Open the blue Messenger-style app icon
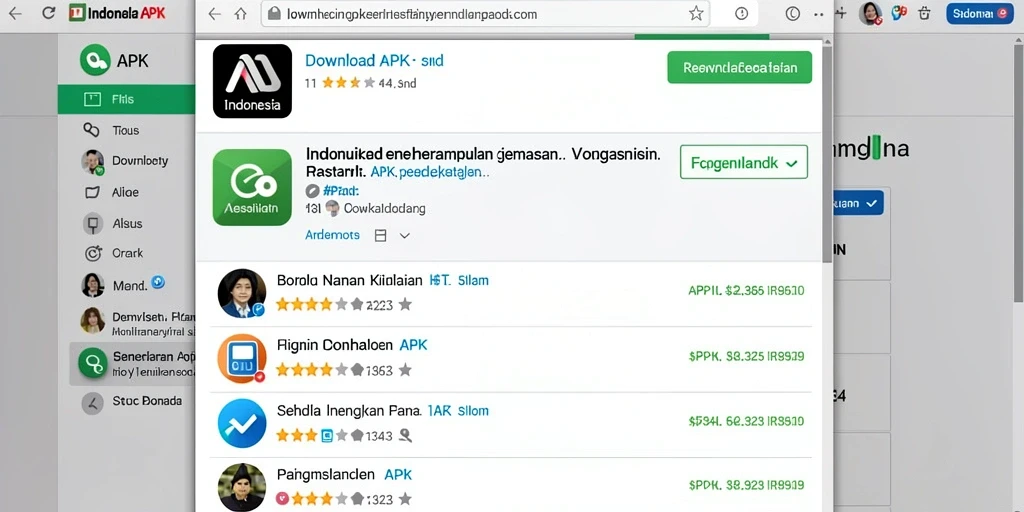Screen dimensions: 1024x512 (242, 423)
